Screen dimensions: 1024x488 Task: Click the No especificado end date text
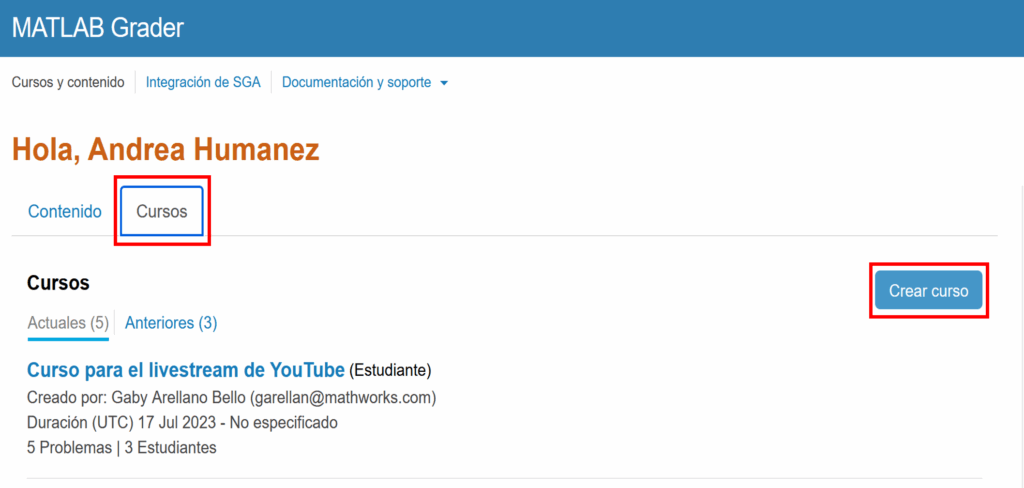click(282, 423)
